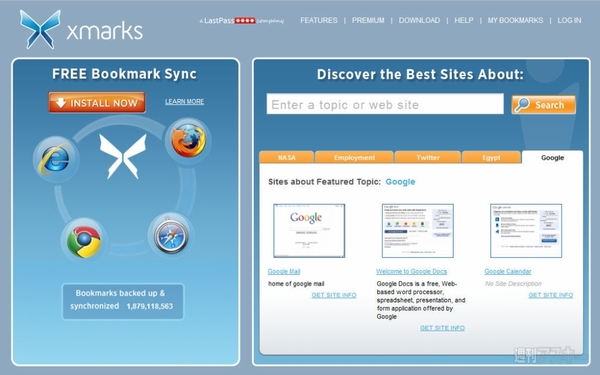
Task: Open the Google homepage thumbnail
Action: (309, 231)
